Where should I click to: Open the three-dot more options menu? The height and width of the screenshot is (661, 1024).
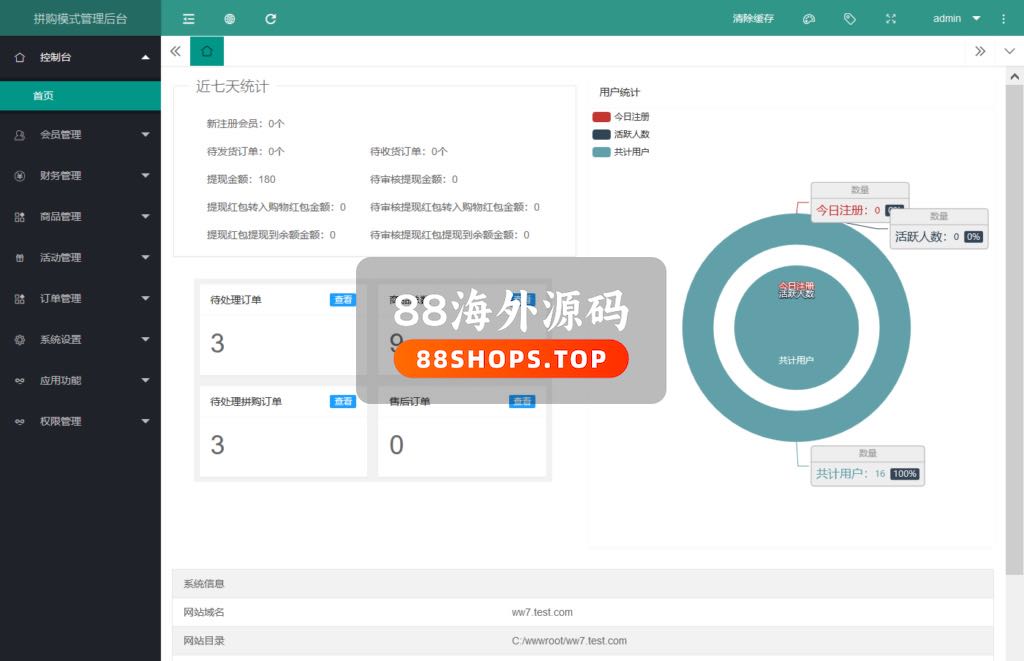[x=1004, y=19]
